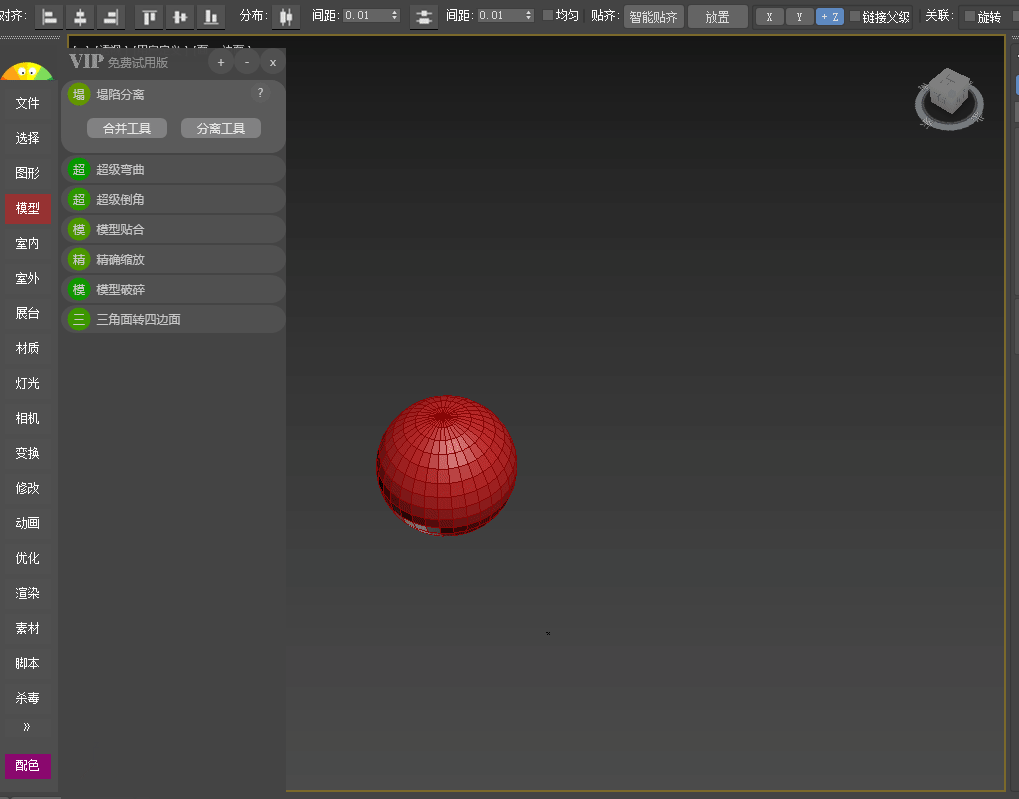Image resolution: width=1019 pixels, height=799 pixels.
Task: Click the align left icon
Action: point(50,17)
